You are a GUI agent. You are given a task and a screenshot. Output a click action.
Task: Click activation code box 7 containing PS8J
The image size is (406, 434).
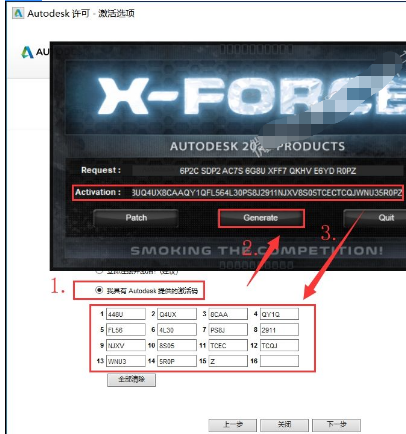point(228,330)
